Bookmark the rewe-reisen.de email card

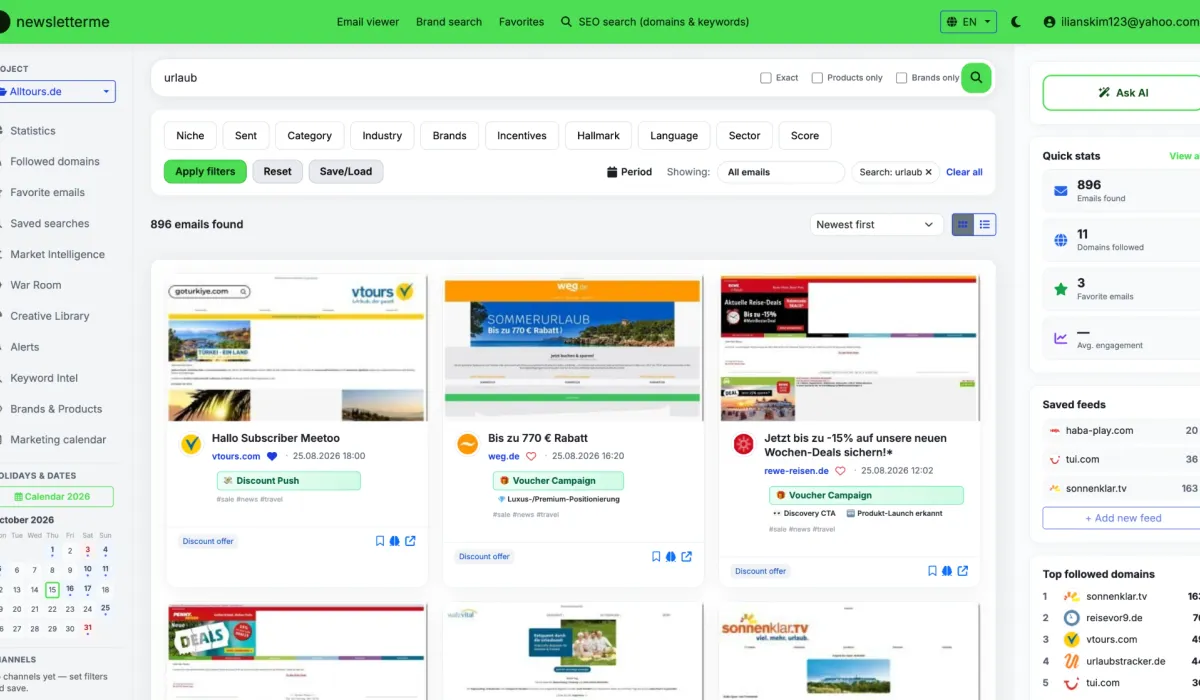tap(932, 571)
